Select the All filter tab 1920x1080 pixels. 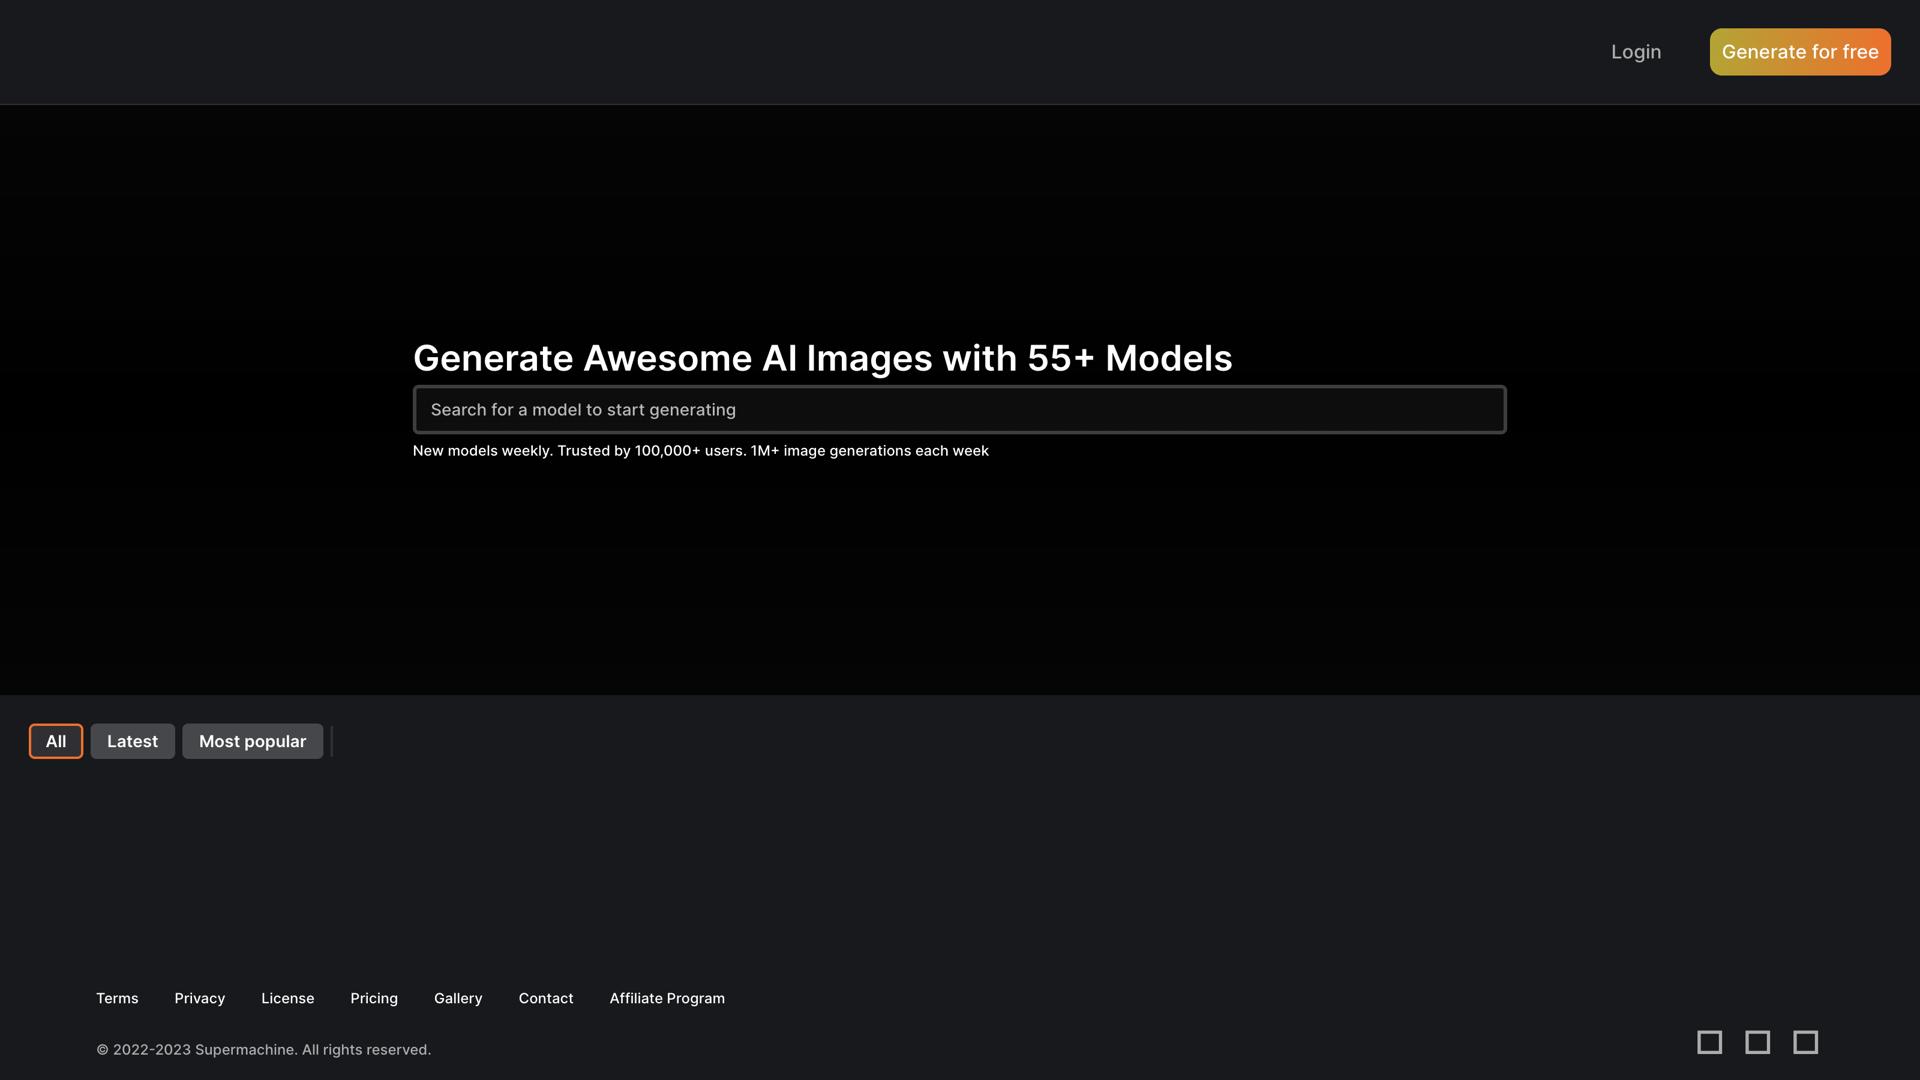pos(56,741)
